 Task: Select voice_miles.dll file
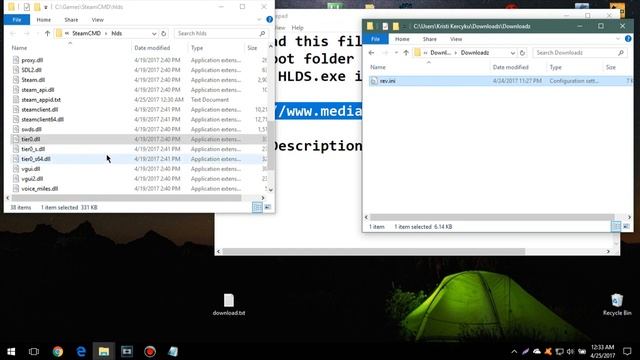tap(40, 189)
